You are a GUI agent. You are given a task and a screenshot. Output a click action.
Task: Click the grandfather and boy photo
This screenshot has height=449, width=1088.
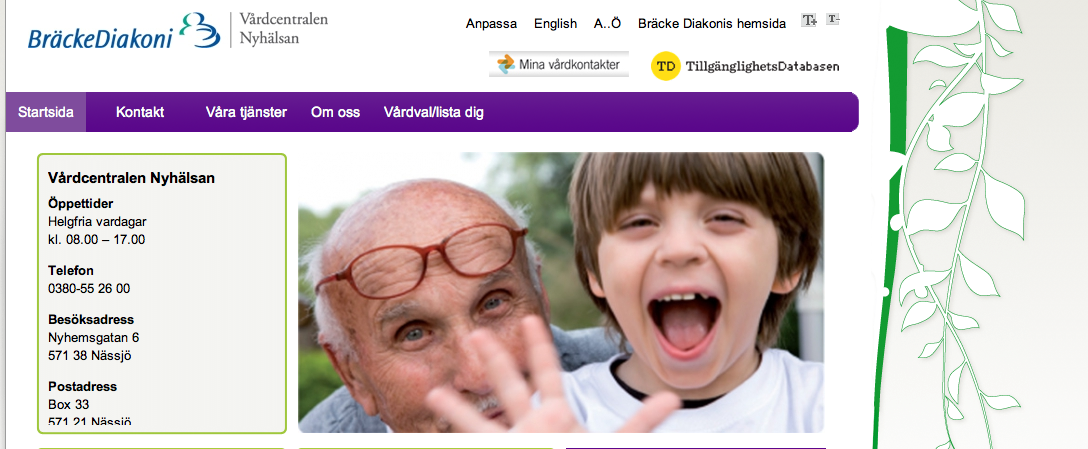[x=561, y=292]
